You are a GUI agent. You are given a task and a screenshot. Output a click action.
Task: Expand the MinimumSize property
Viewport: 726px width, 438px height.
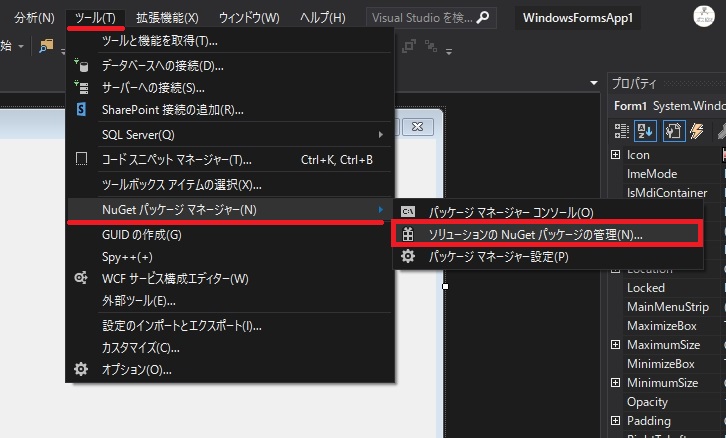click(615, 382)
